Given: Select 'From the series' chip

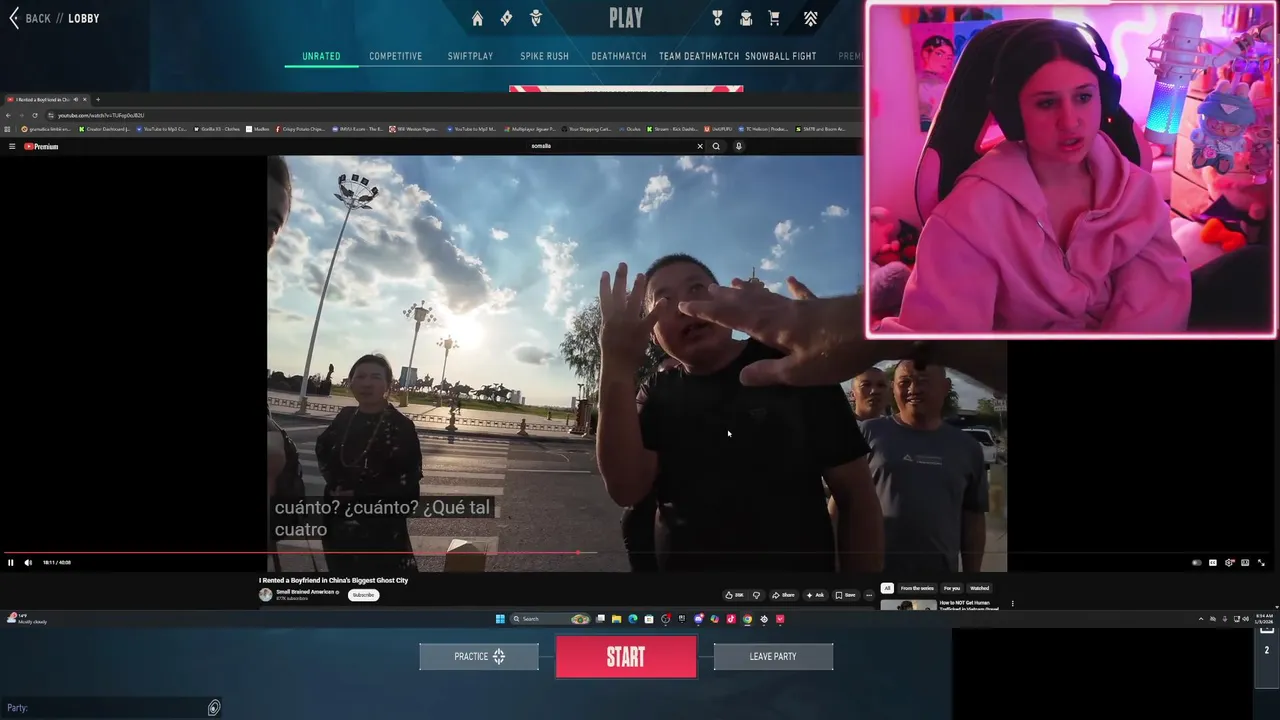Looking at the screenshot, I should click(917, 588).
